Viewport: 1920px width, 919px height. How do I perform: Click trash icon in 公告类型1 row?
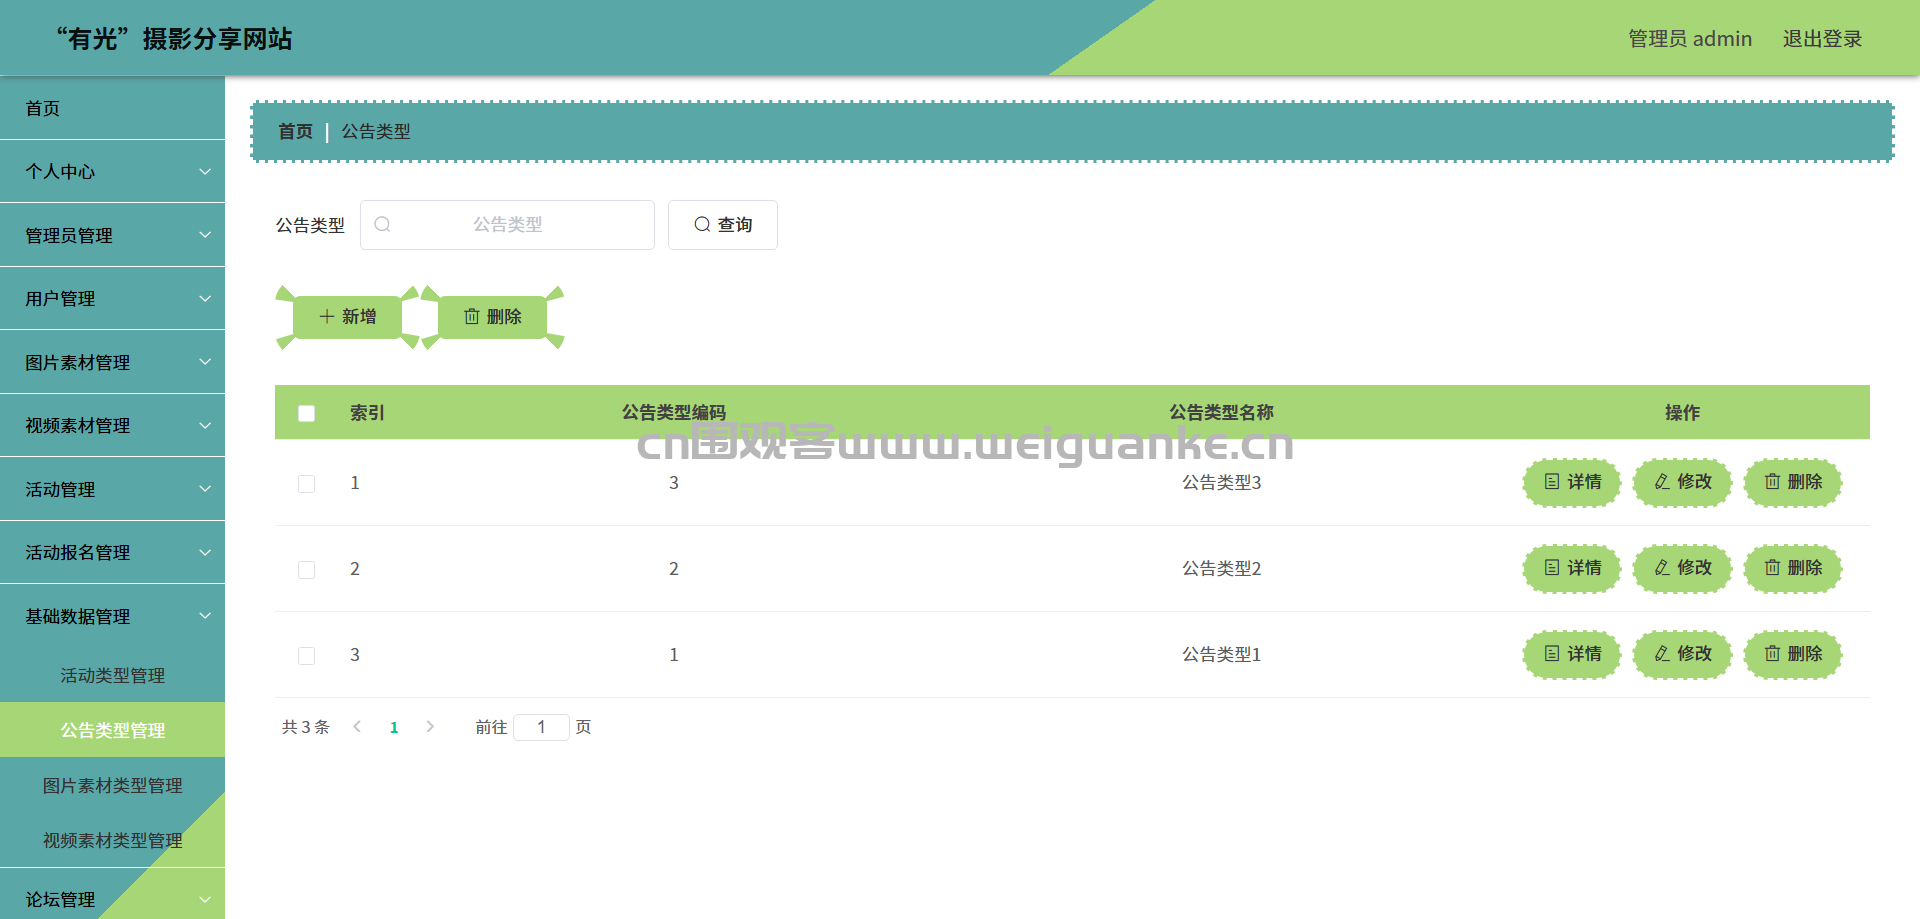click(1772, 654)
